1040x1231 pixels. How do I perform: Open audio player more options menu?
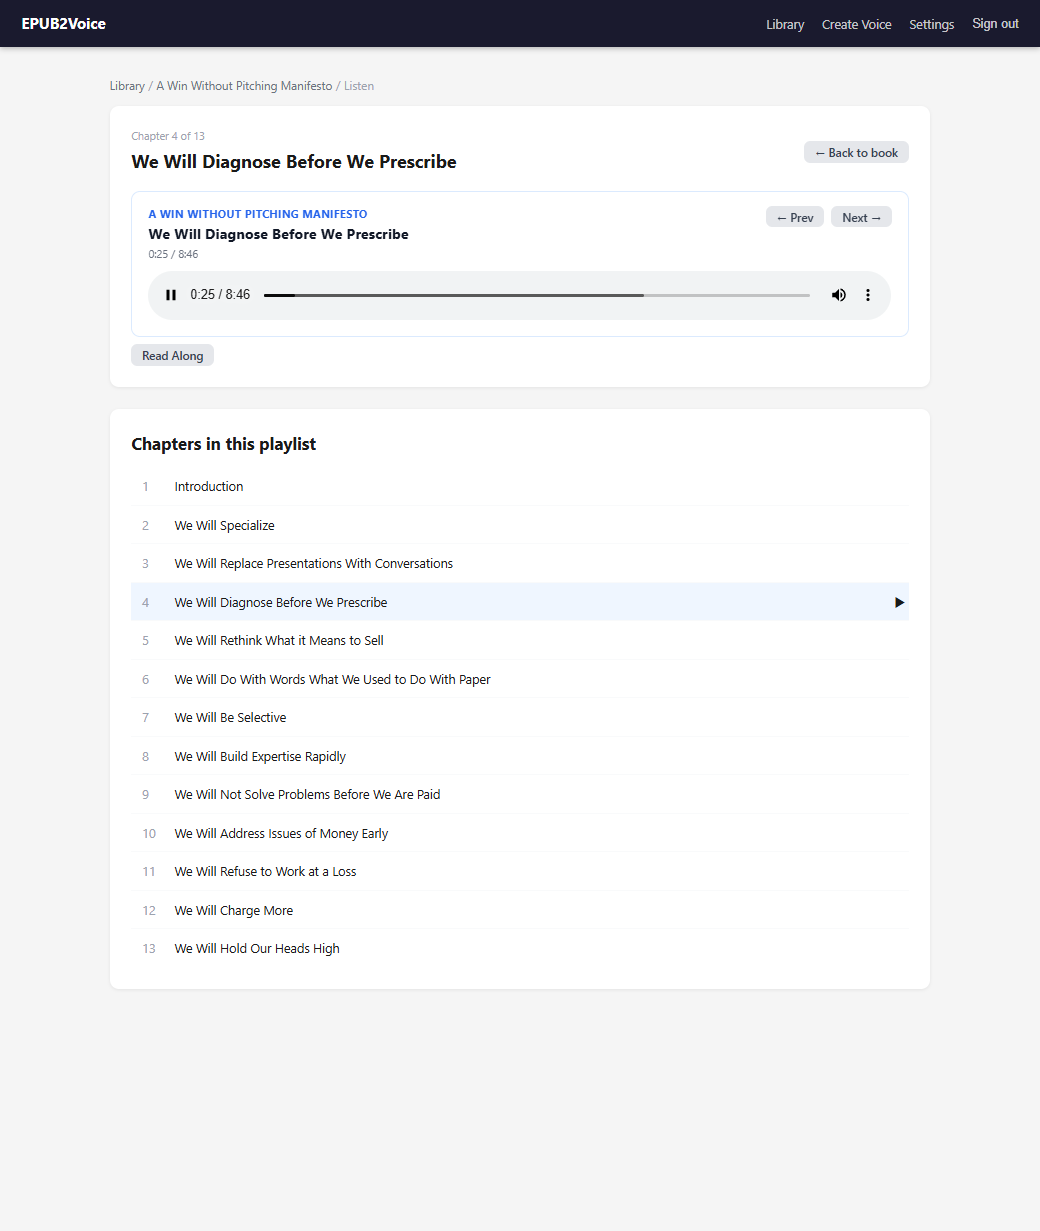click(868, 295)
